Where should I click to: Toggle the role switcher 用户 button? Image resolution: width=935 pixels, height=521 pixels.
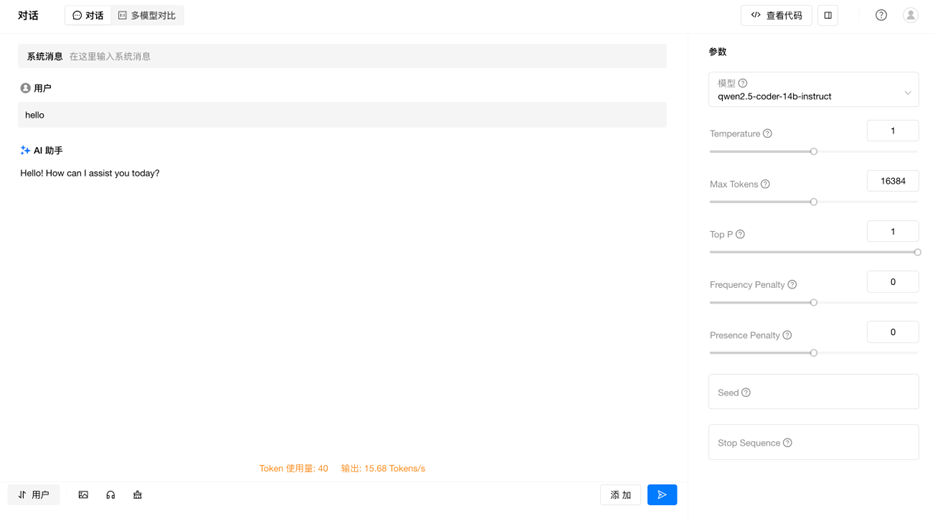click(x=33, y=495)
